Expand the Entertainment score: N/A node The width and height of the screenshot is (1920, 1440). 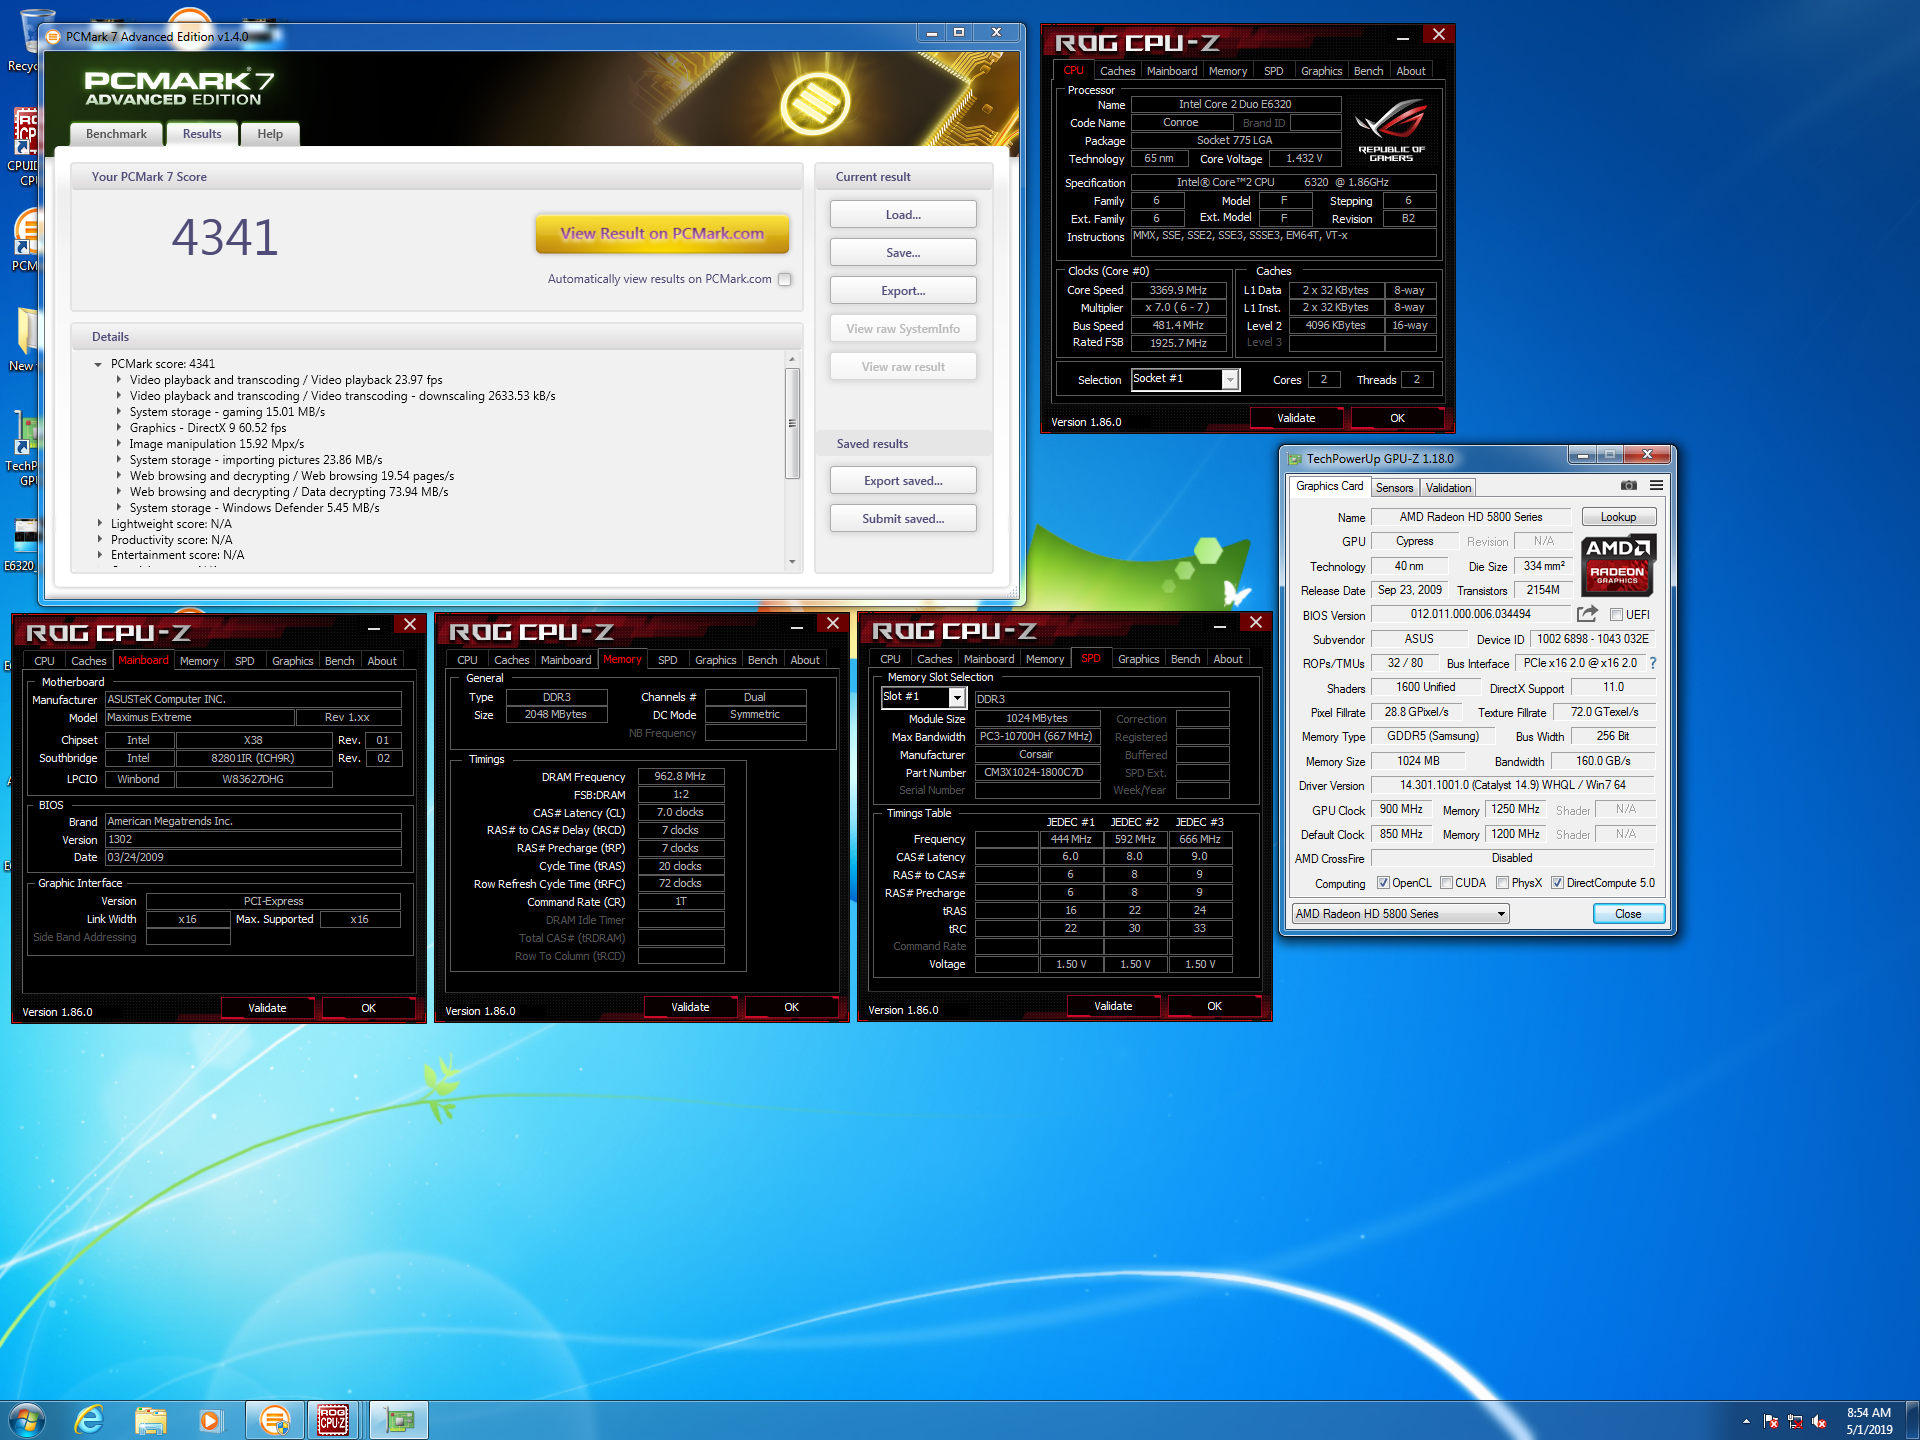pyautogui.click(x=99, y=555)
